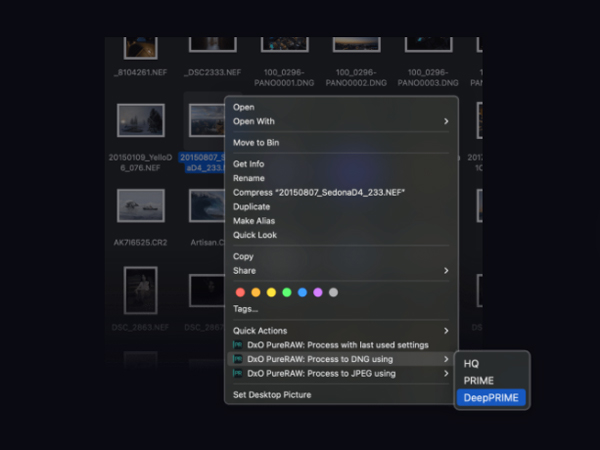Image resolution: width=600 pixels, height=450 pixels.
Task: Apply the blue color tag
Action: coord(302,292)
